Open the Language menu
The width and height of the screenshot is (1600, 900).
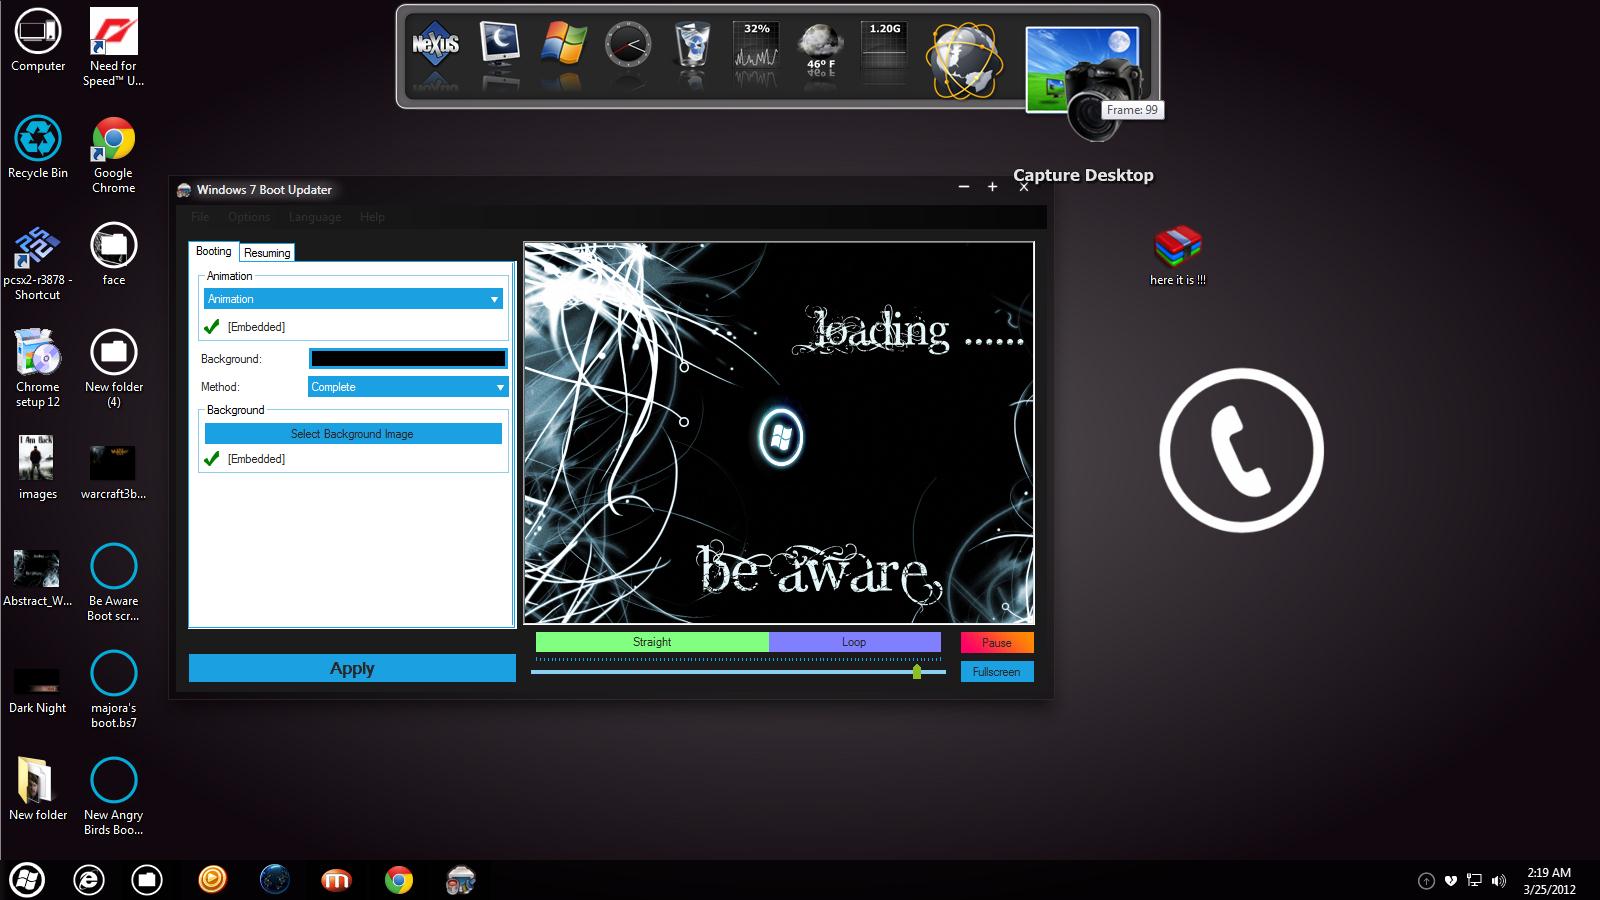[314, 217]
